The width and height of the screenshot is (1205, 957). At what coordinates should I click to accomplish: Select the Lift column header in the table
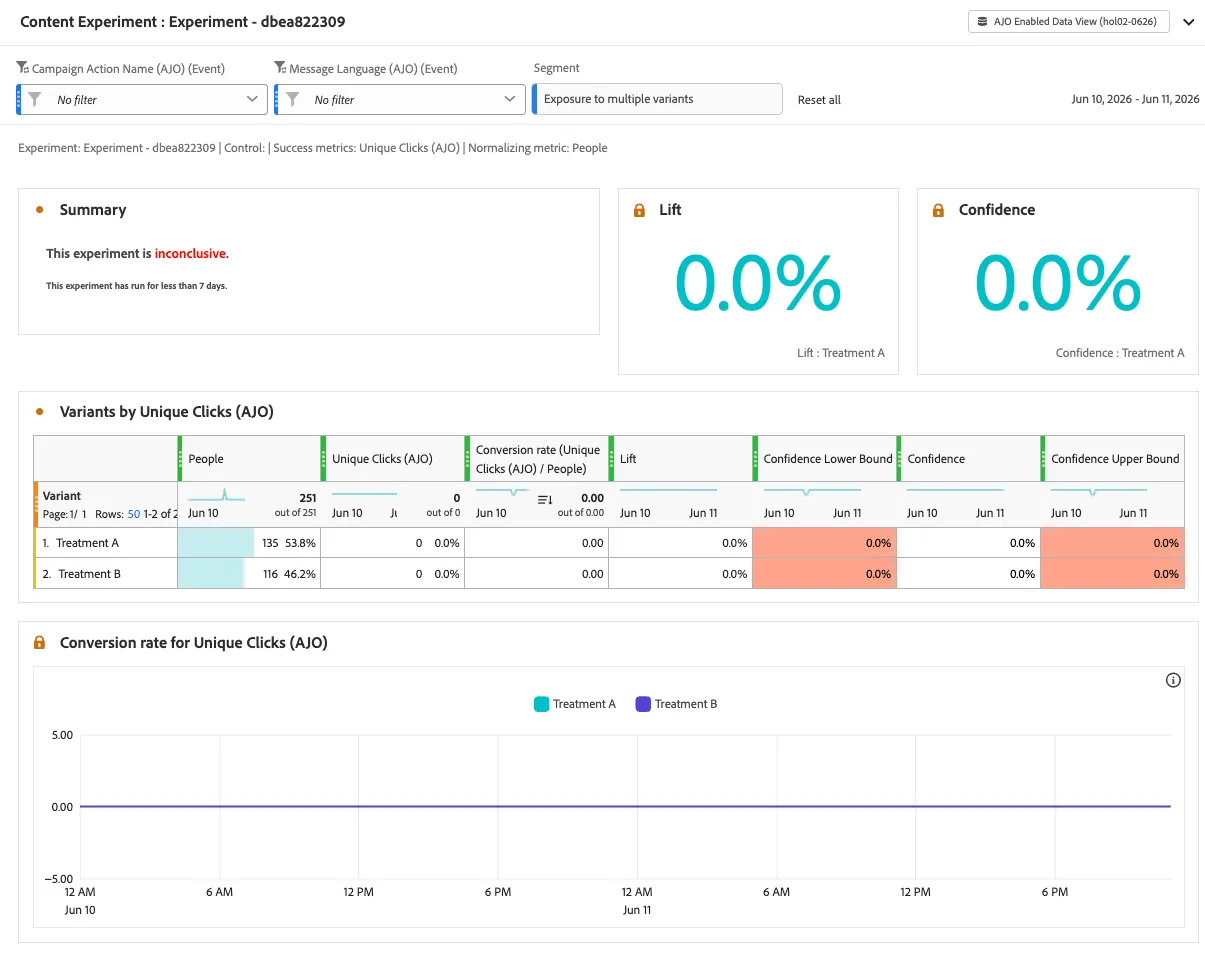(x=681, y=459)
